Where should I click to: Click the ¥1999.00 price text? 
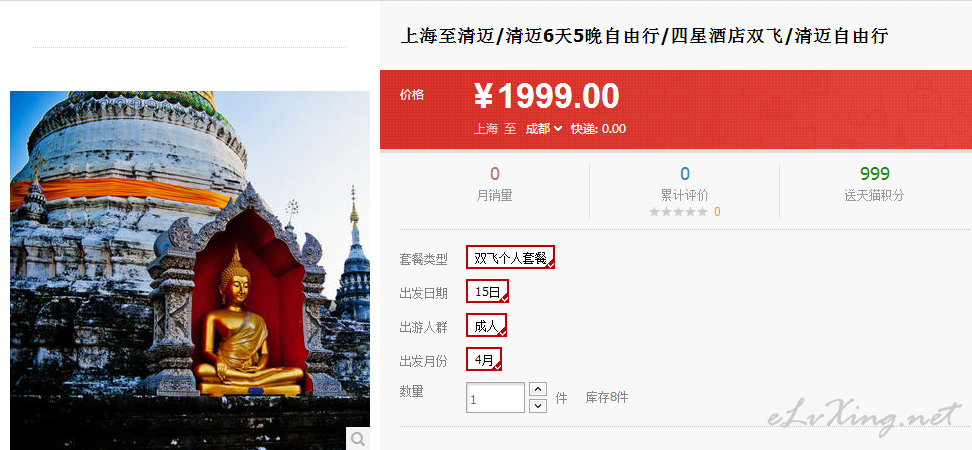[547, 96]
